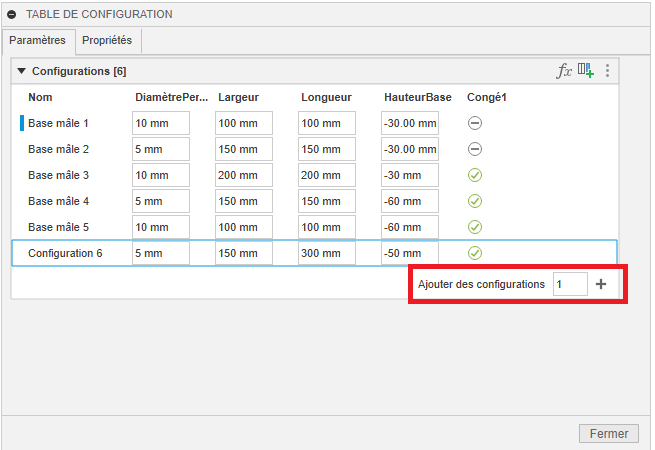Toggle Congé1 suppression for Base mâle 1

pos(475,123)
